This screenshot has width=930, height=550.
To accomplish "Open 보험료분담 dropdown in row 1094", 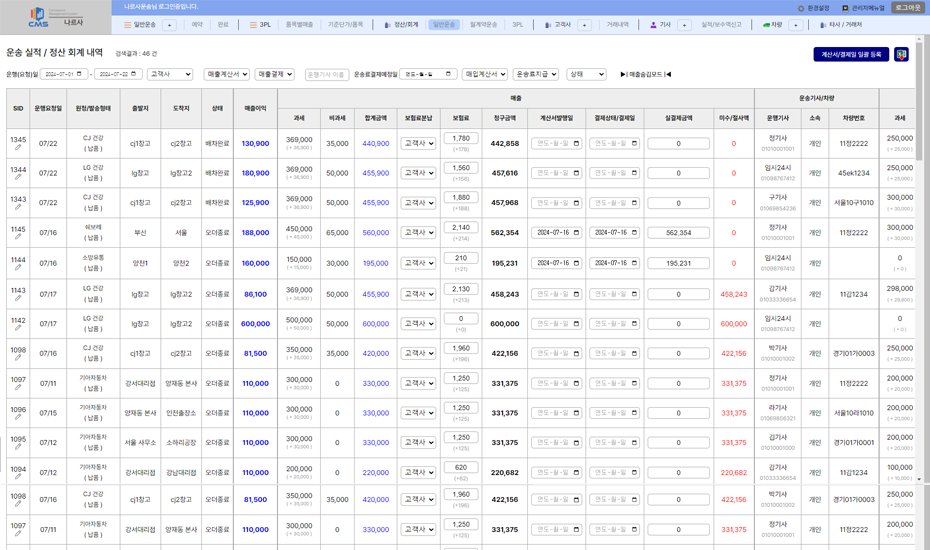I will (x=418, y=473).
